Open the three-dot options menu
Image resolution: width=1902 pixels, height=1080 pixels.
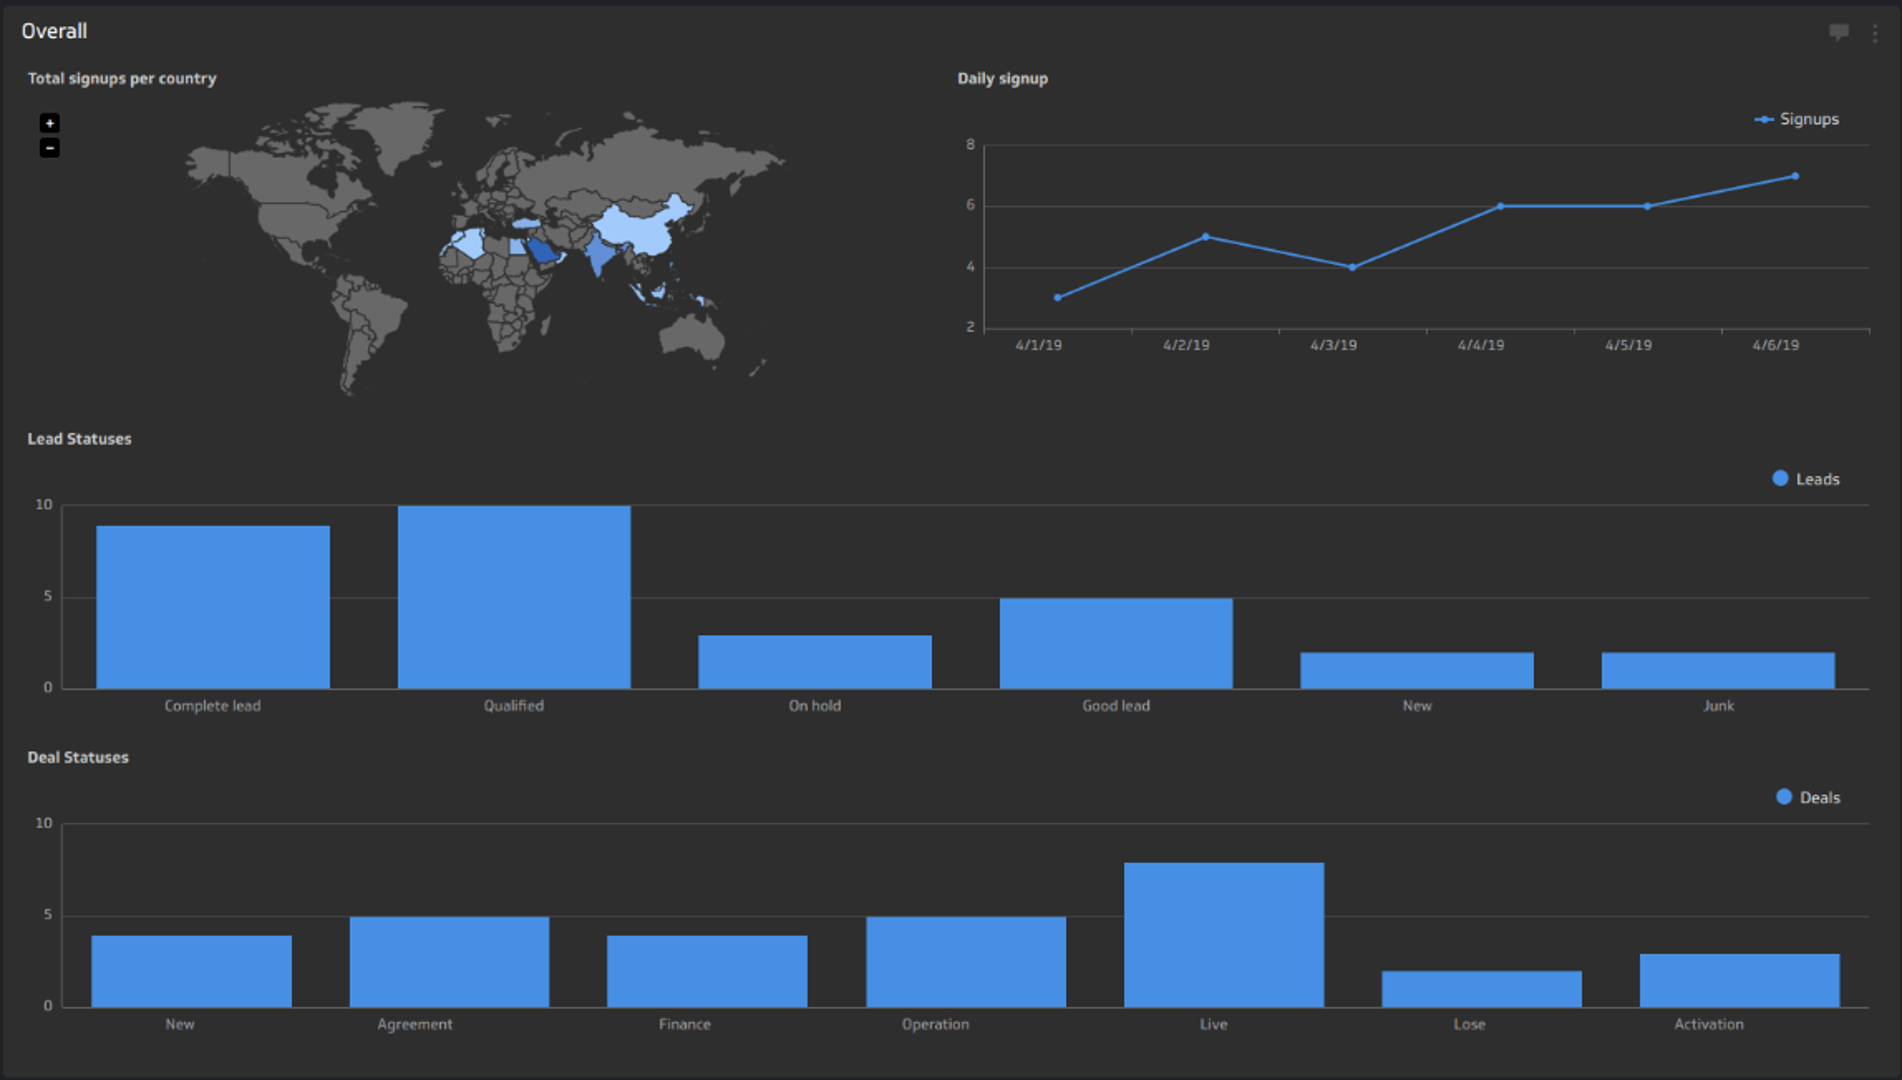[x=1874, y=33]
